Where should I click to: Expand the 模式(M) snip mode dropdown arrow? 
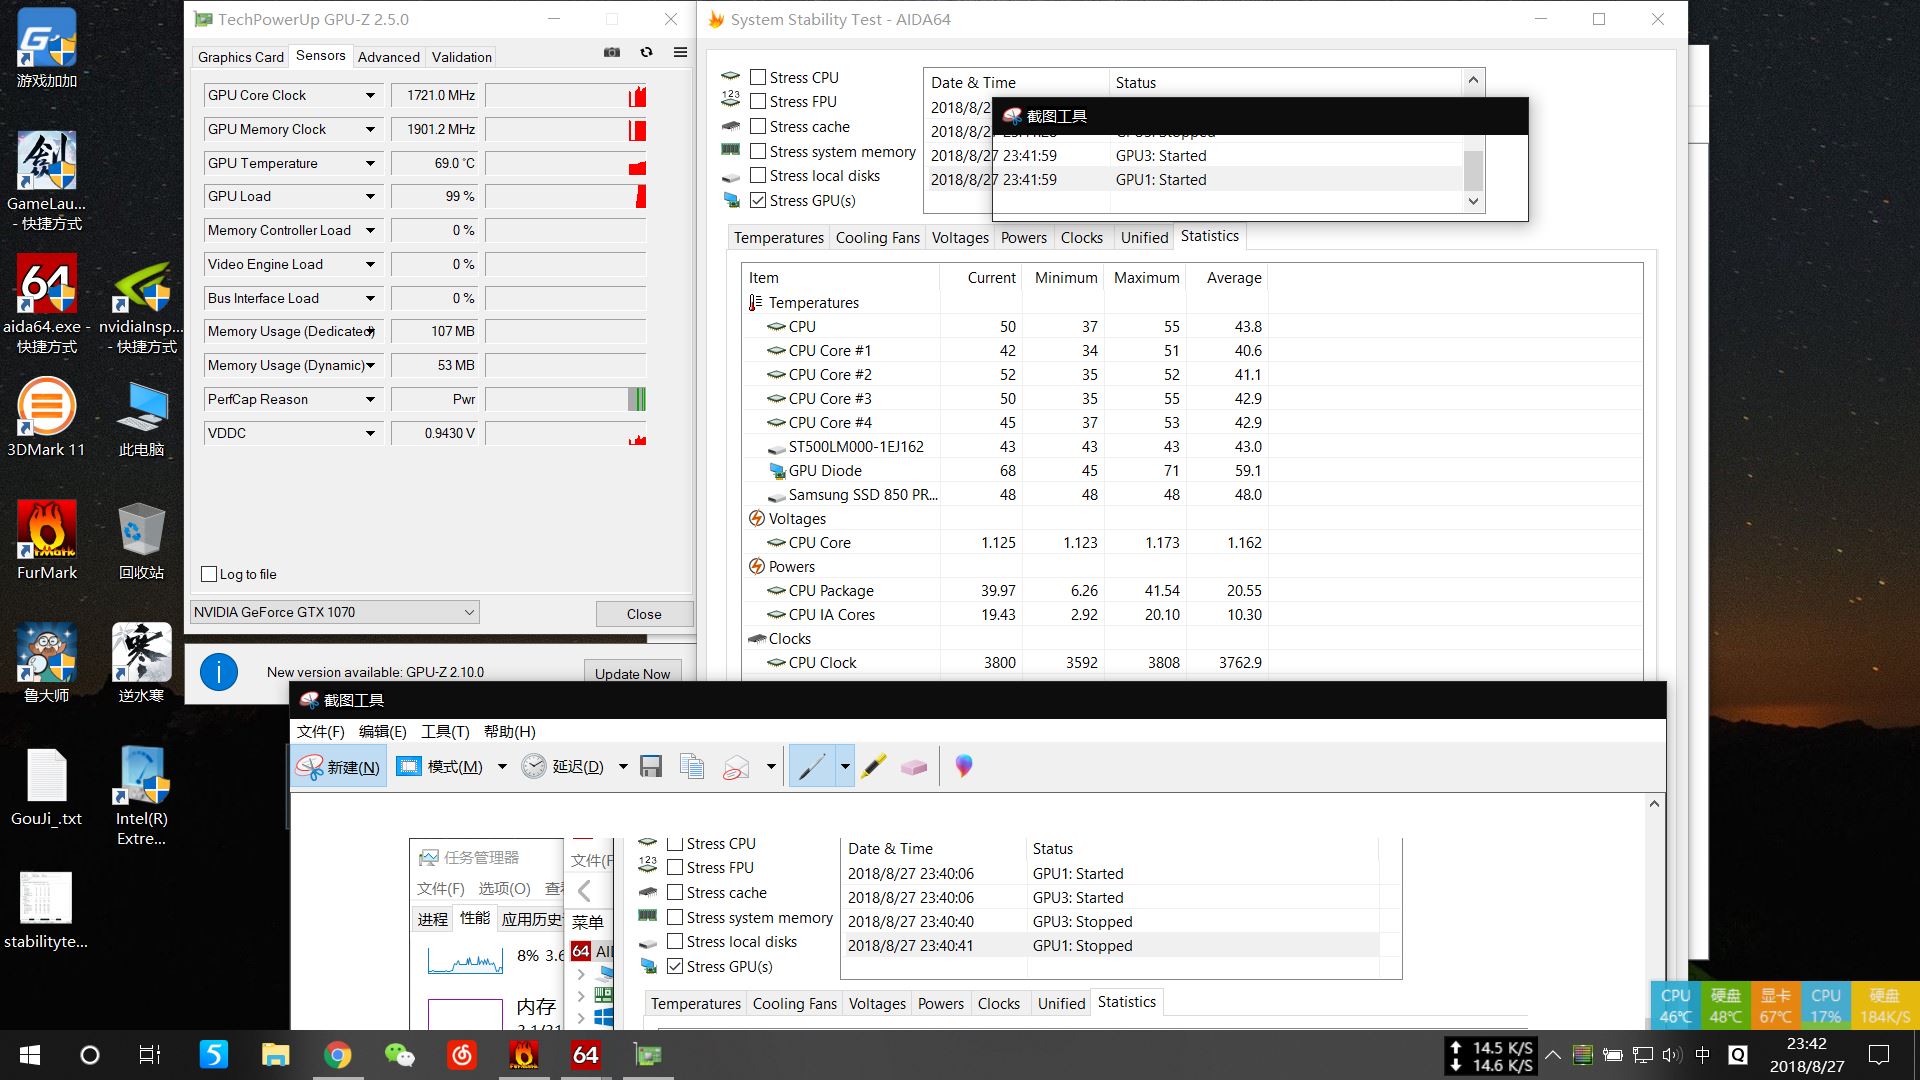502,767
